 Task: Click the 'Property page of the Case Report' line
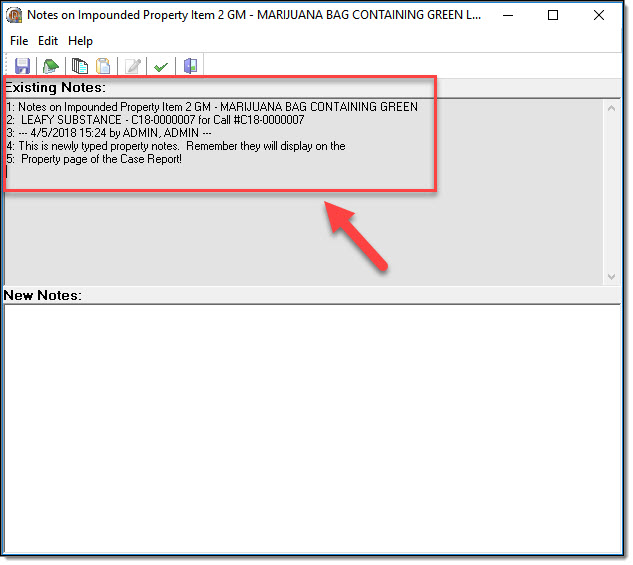(x=100, y=159)
